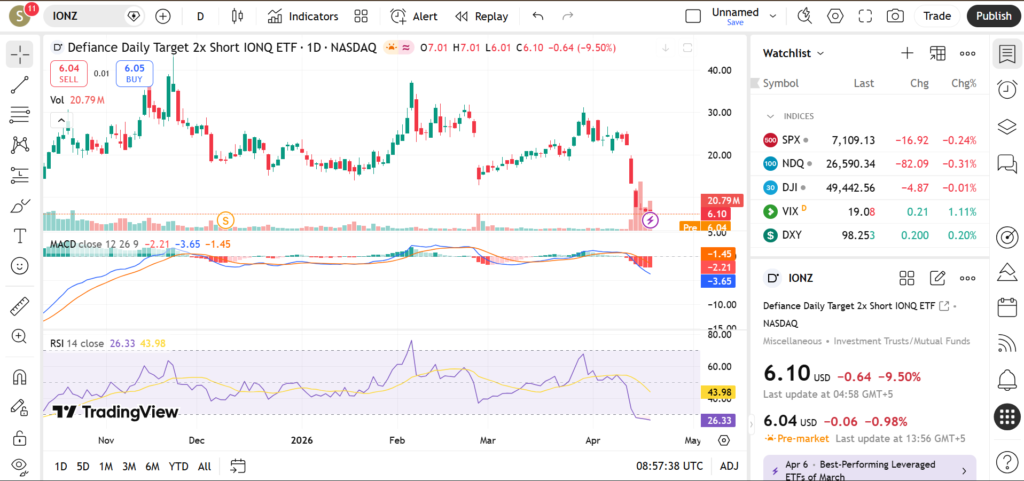The image size is (1024, 481).
Task: Open the Alerts bell in right sidebar
Action: pyautogui.click(x=1007, y=379)
